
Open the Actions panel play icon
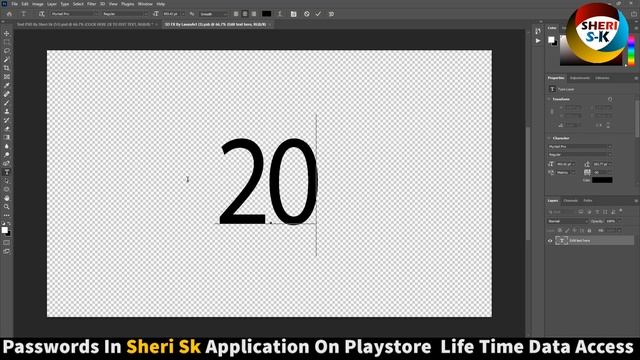click(538, 41)
